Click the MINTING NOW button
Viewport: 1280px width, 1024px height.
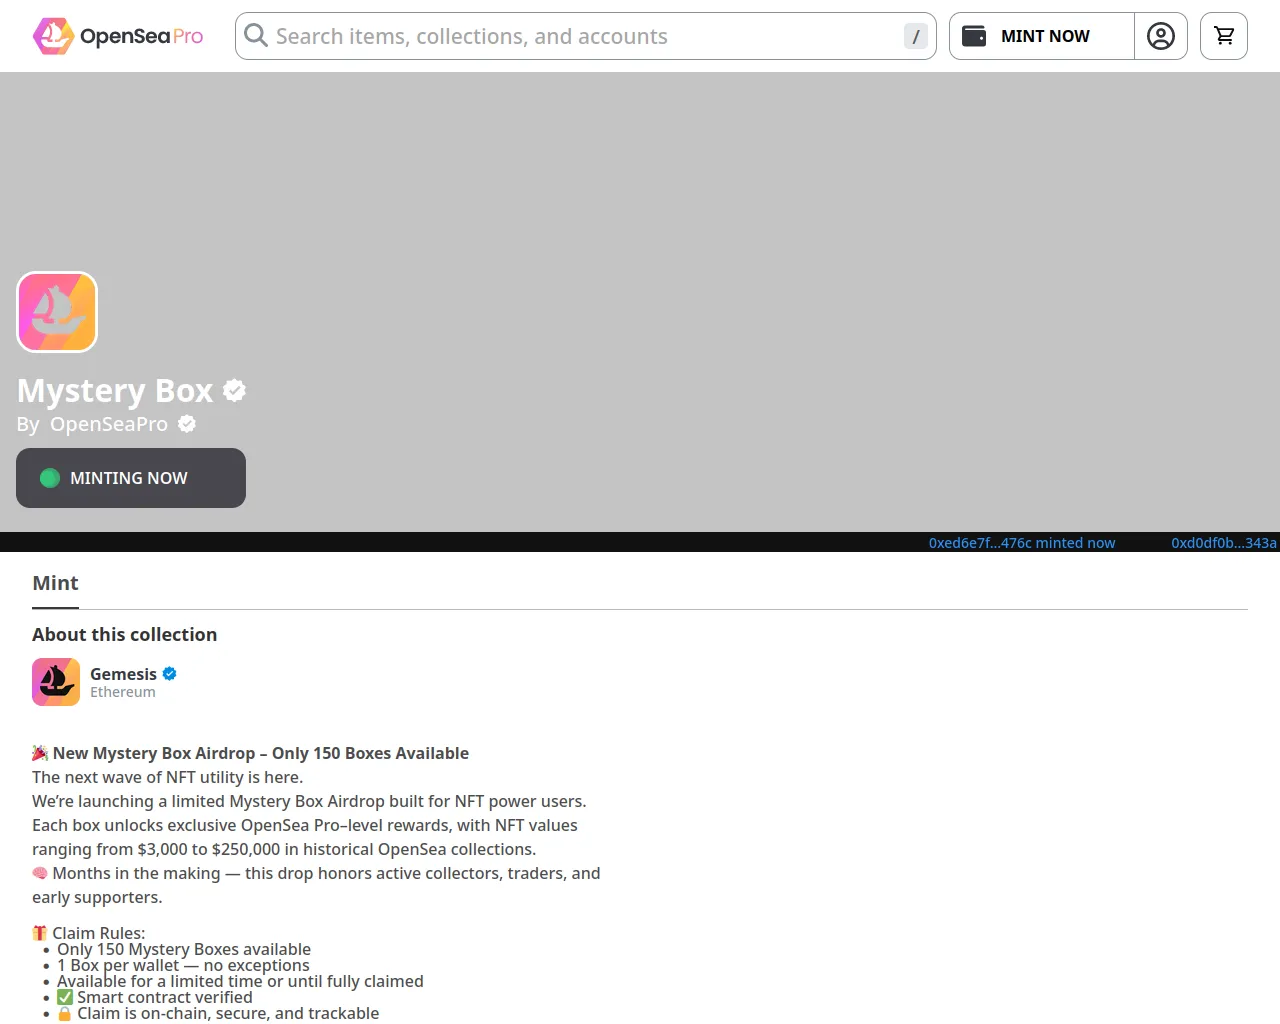pos(131,478)
